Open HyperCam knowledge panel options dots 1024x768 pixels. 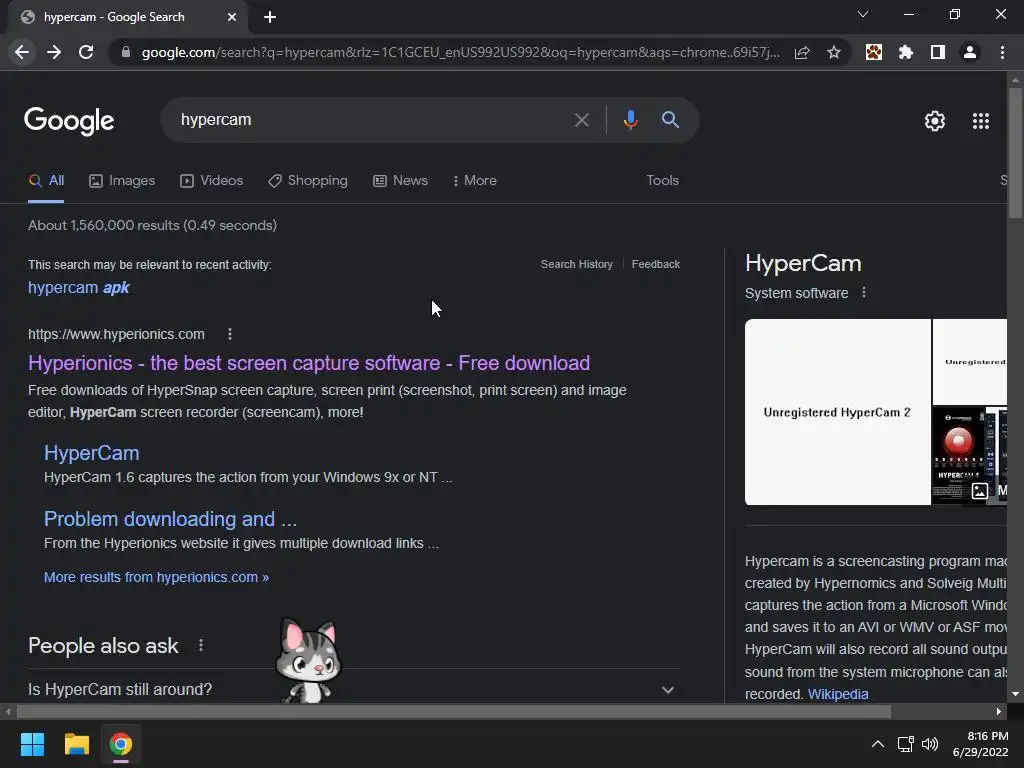(x=864, y=293)
